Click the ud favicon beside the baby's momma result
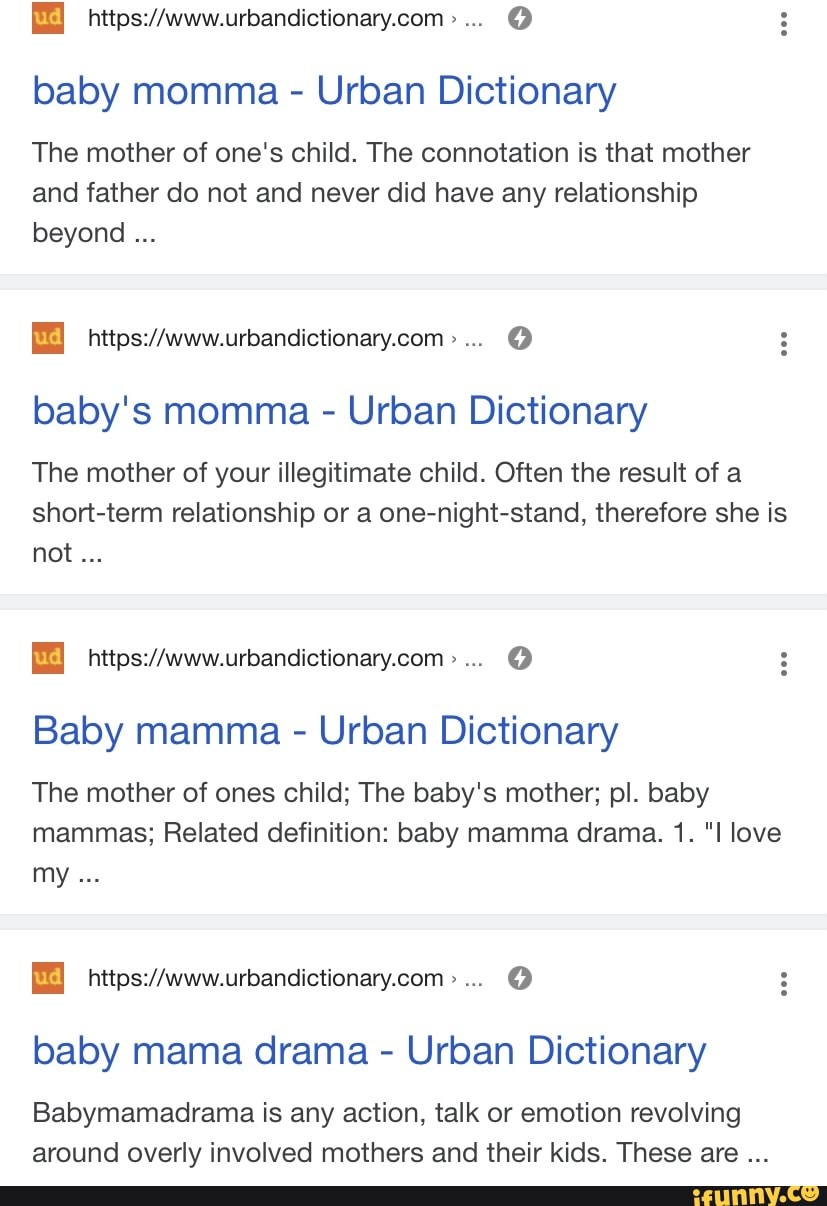The width and height of the screenshot is (827, 1206). (x=48, y=338)
